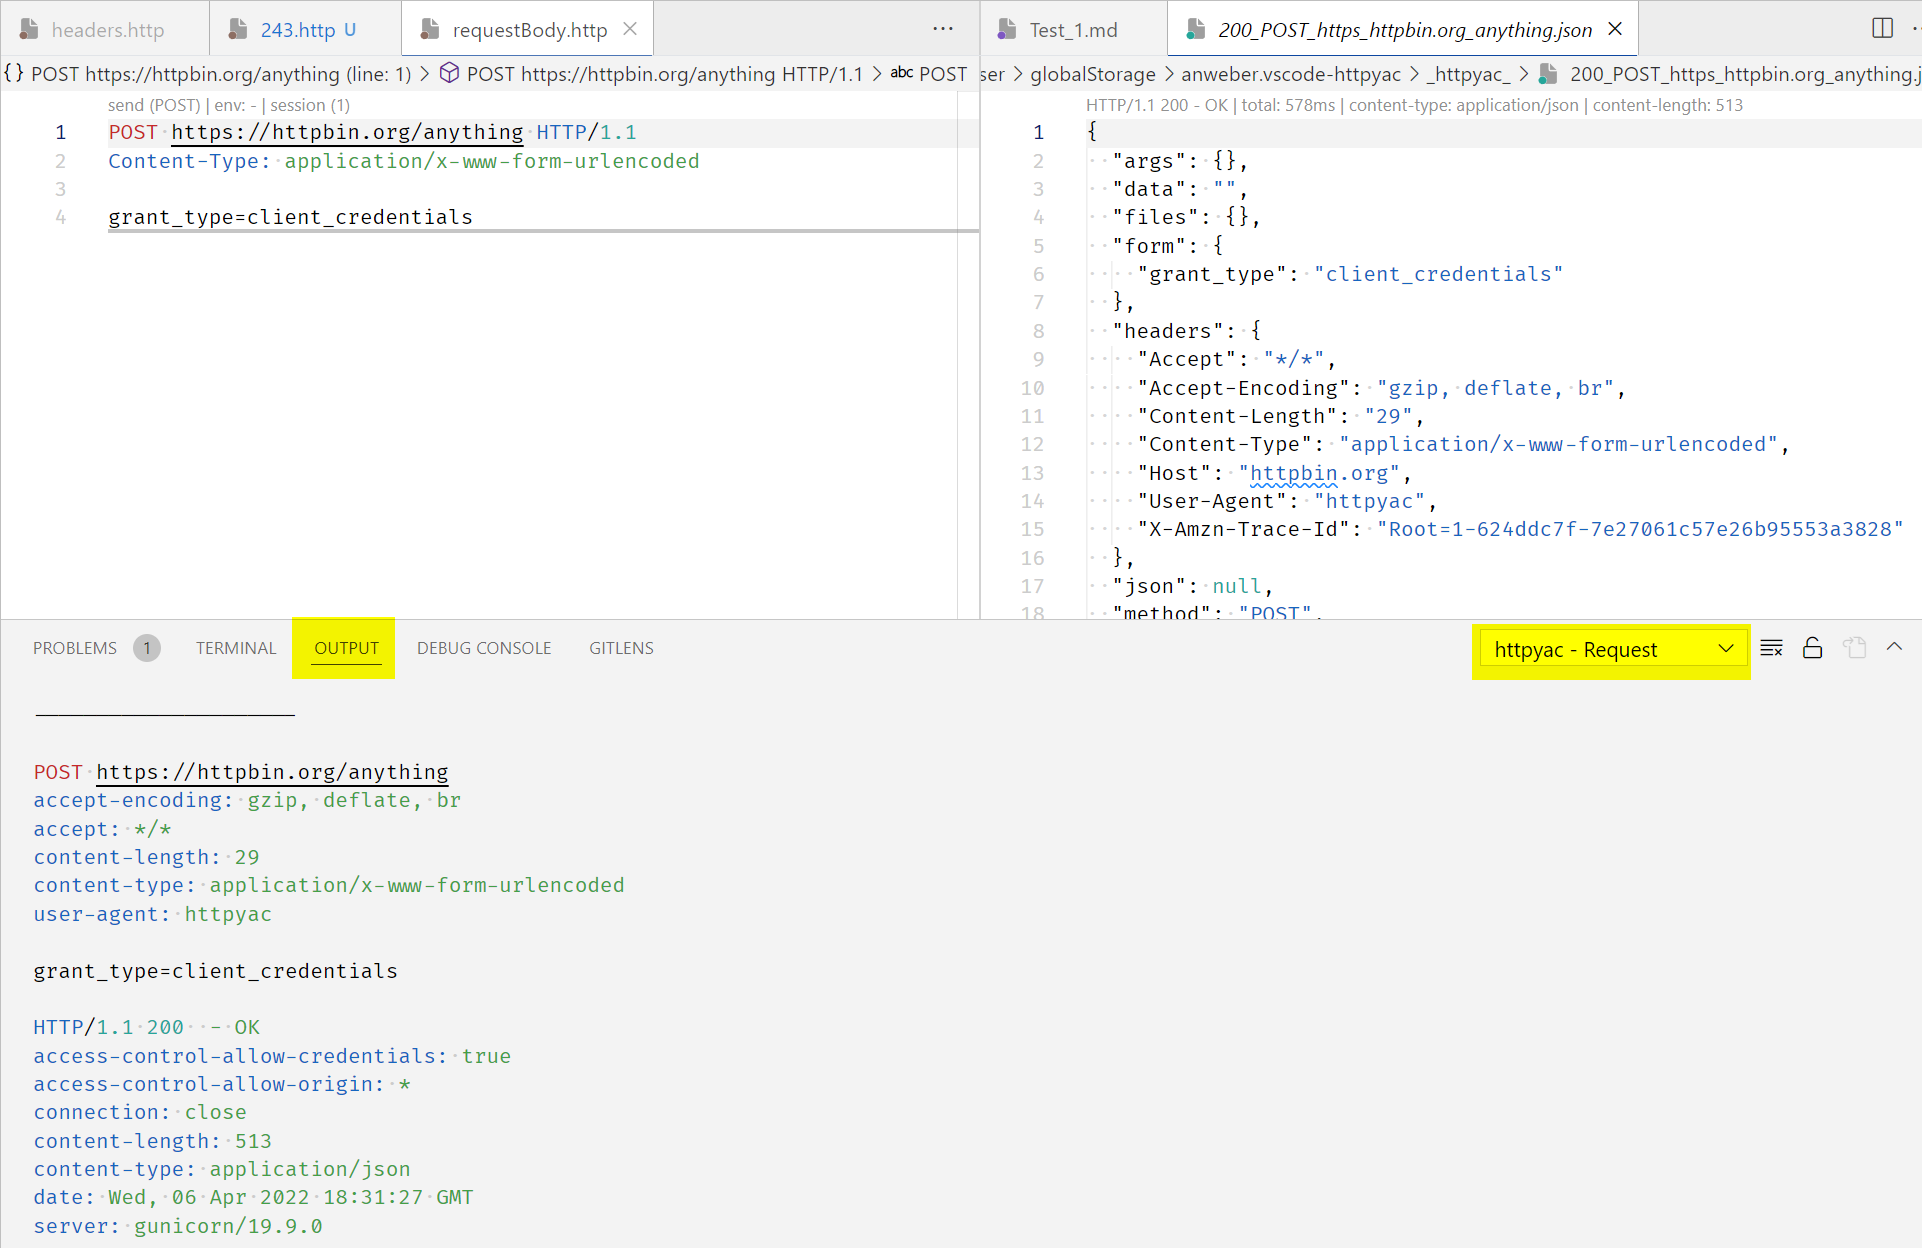The width and height of the screenshot is (1922, 1248).
Task: Open the GITLENS panel tab
Action: (x=620, y=647)
